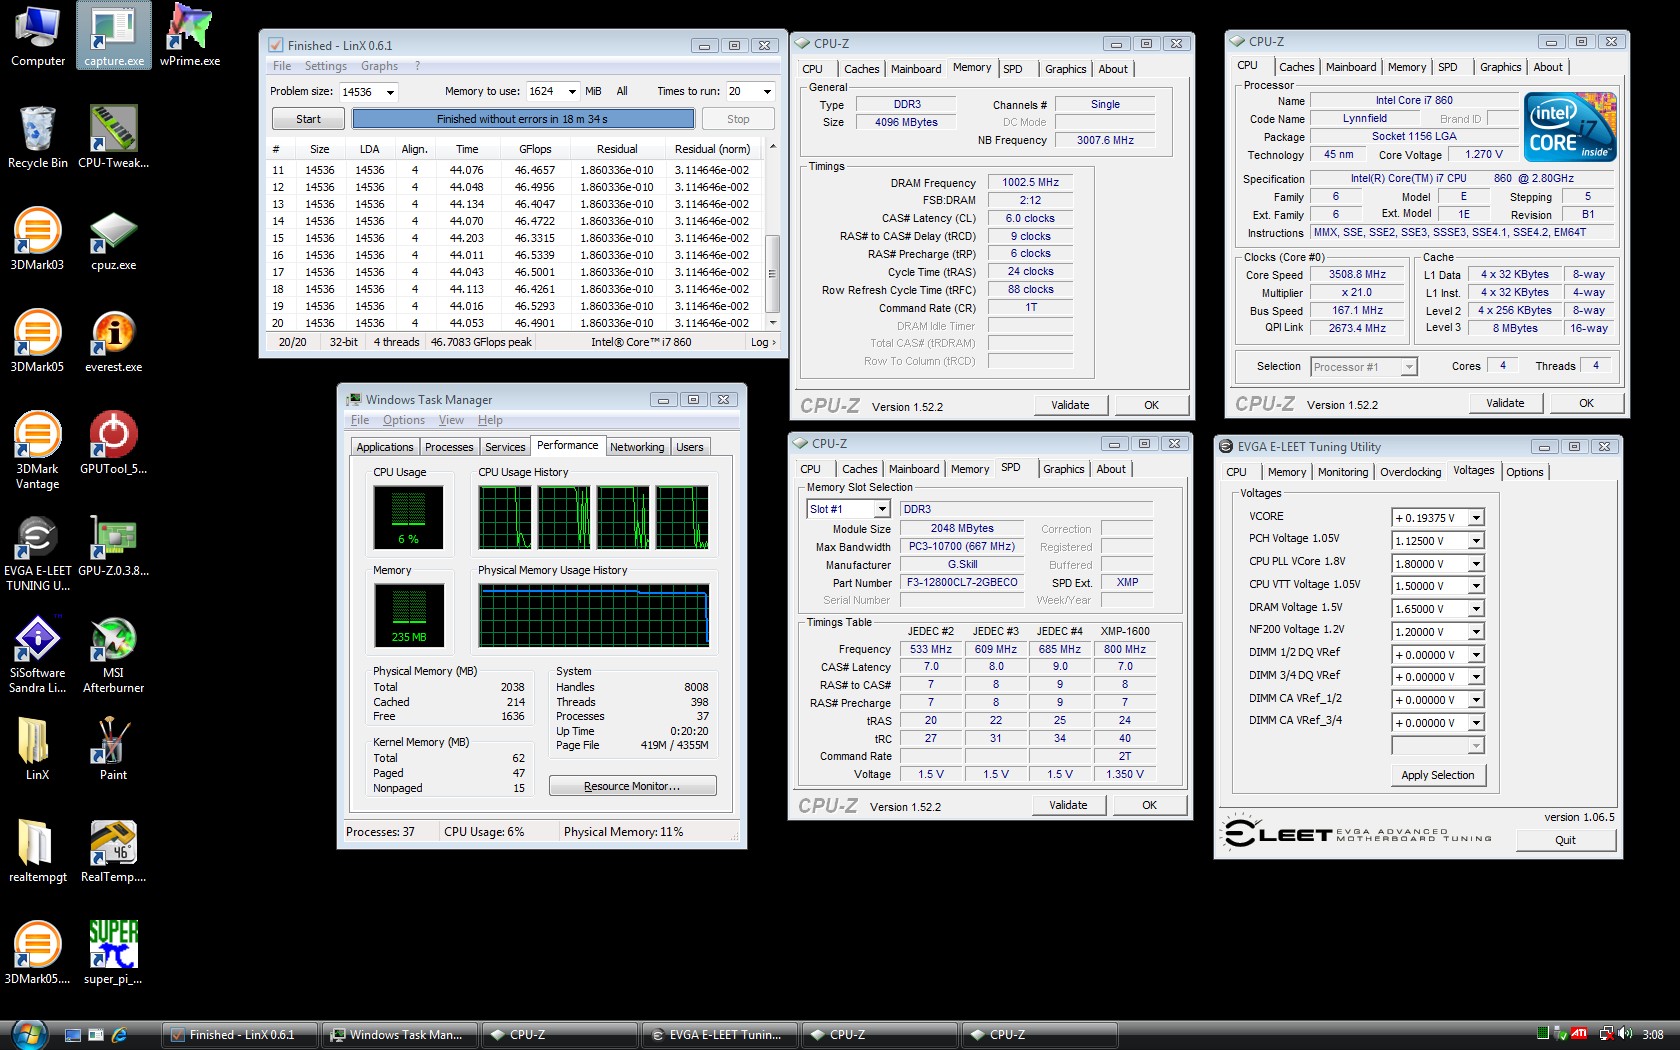Open the DIMM CA VRef_3/4 dropdown
Viewport: 1680px width, 1050px height.
pos(1476,723)
